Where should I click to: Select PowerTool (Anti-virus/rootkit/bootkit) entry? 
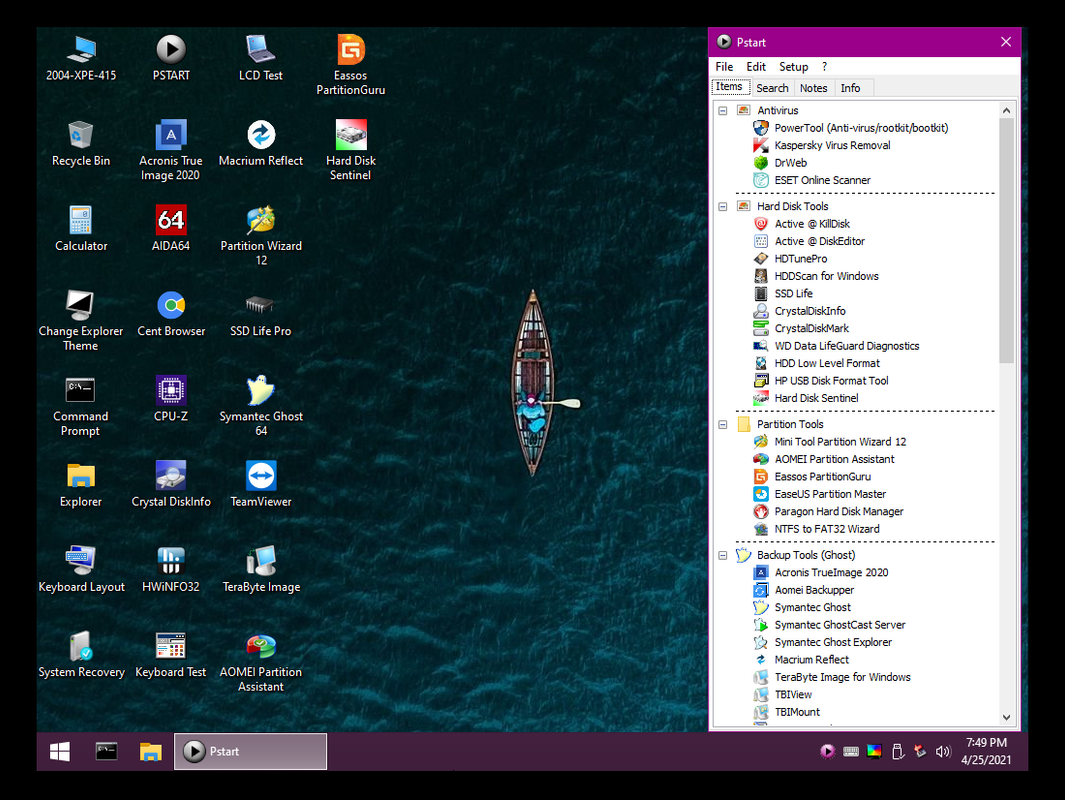pos(861,128)
